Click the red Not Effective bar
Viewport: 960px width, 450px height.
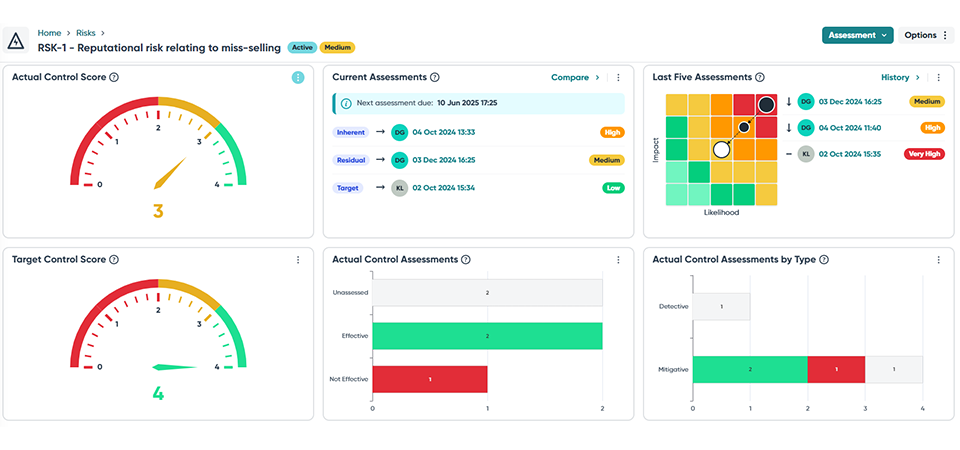point(430,379)
